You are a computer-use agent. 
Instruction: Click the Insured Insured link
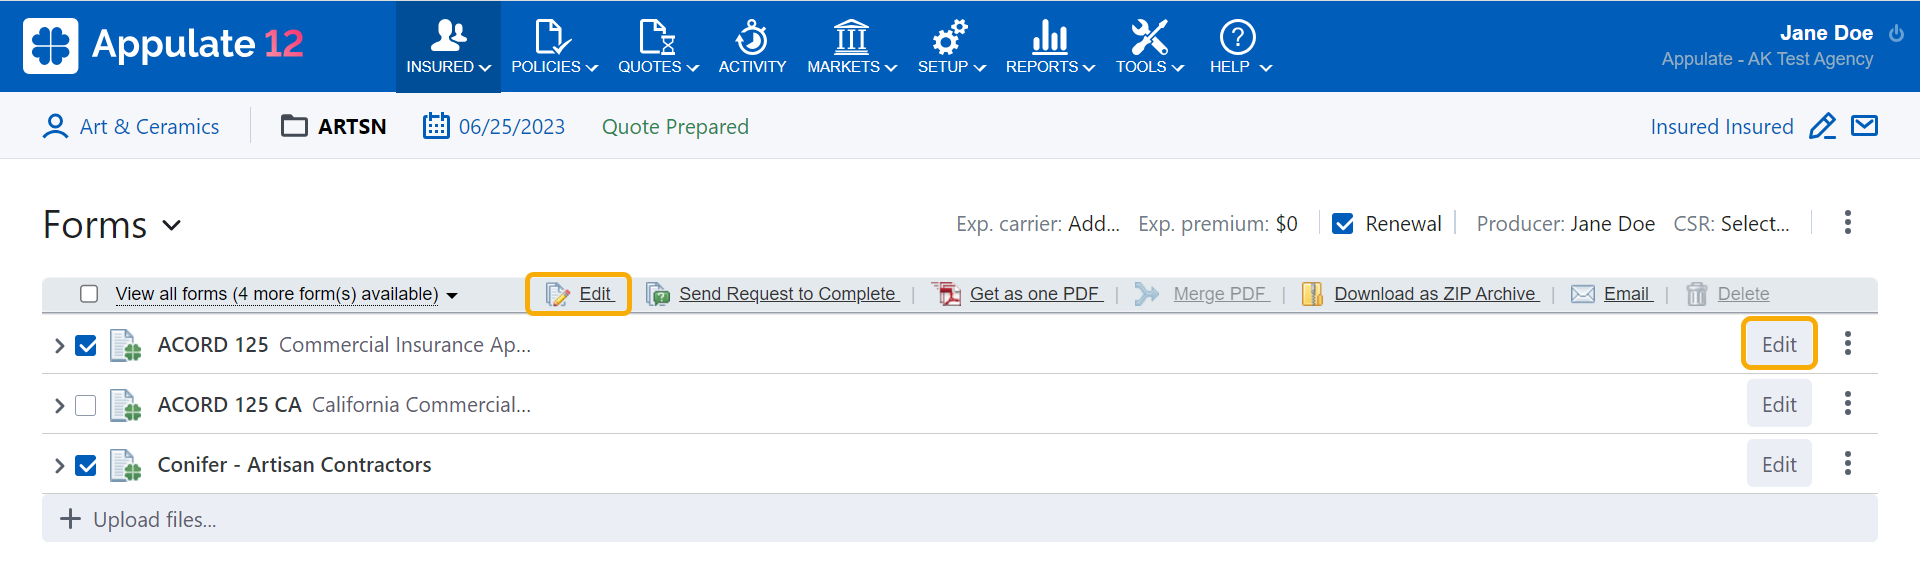tap(1721, 127)
